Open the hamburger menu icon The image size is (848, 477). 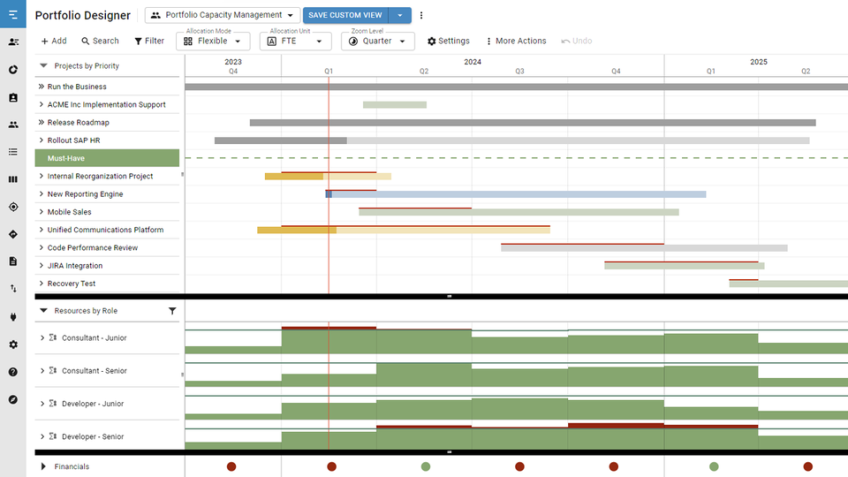click(13, 14)
